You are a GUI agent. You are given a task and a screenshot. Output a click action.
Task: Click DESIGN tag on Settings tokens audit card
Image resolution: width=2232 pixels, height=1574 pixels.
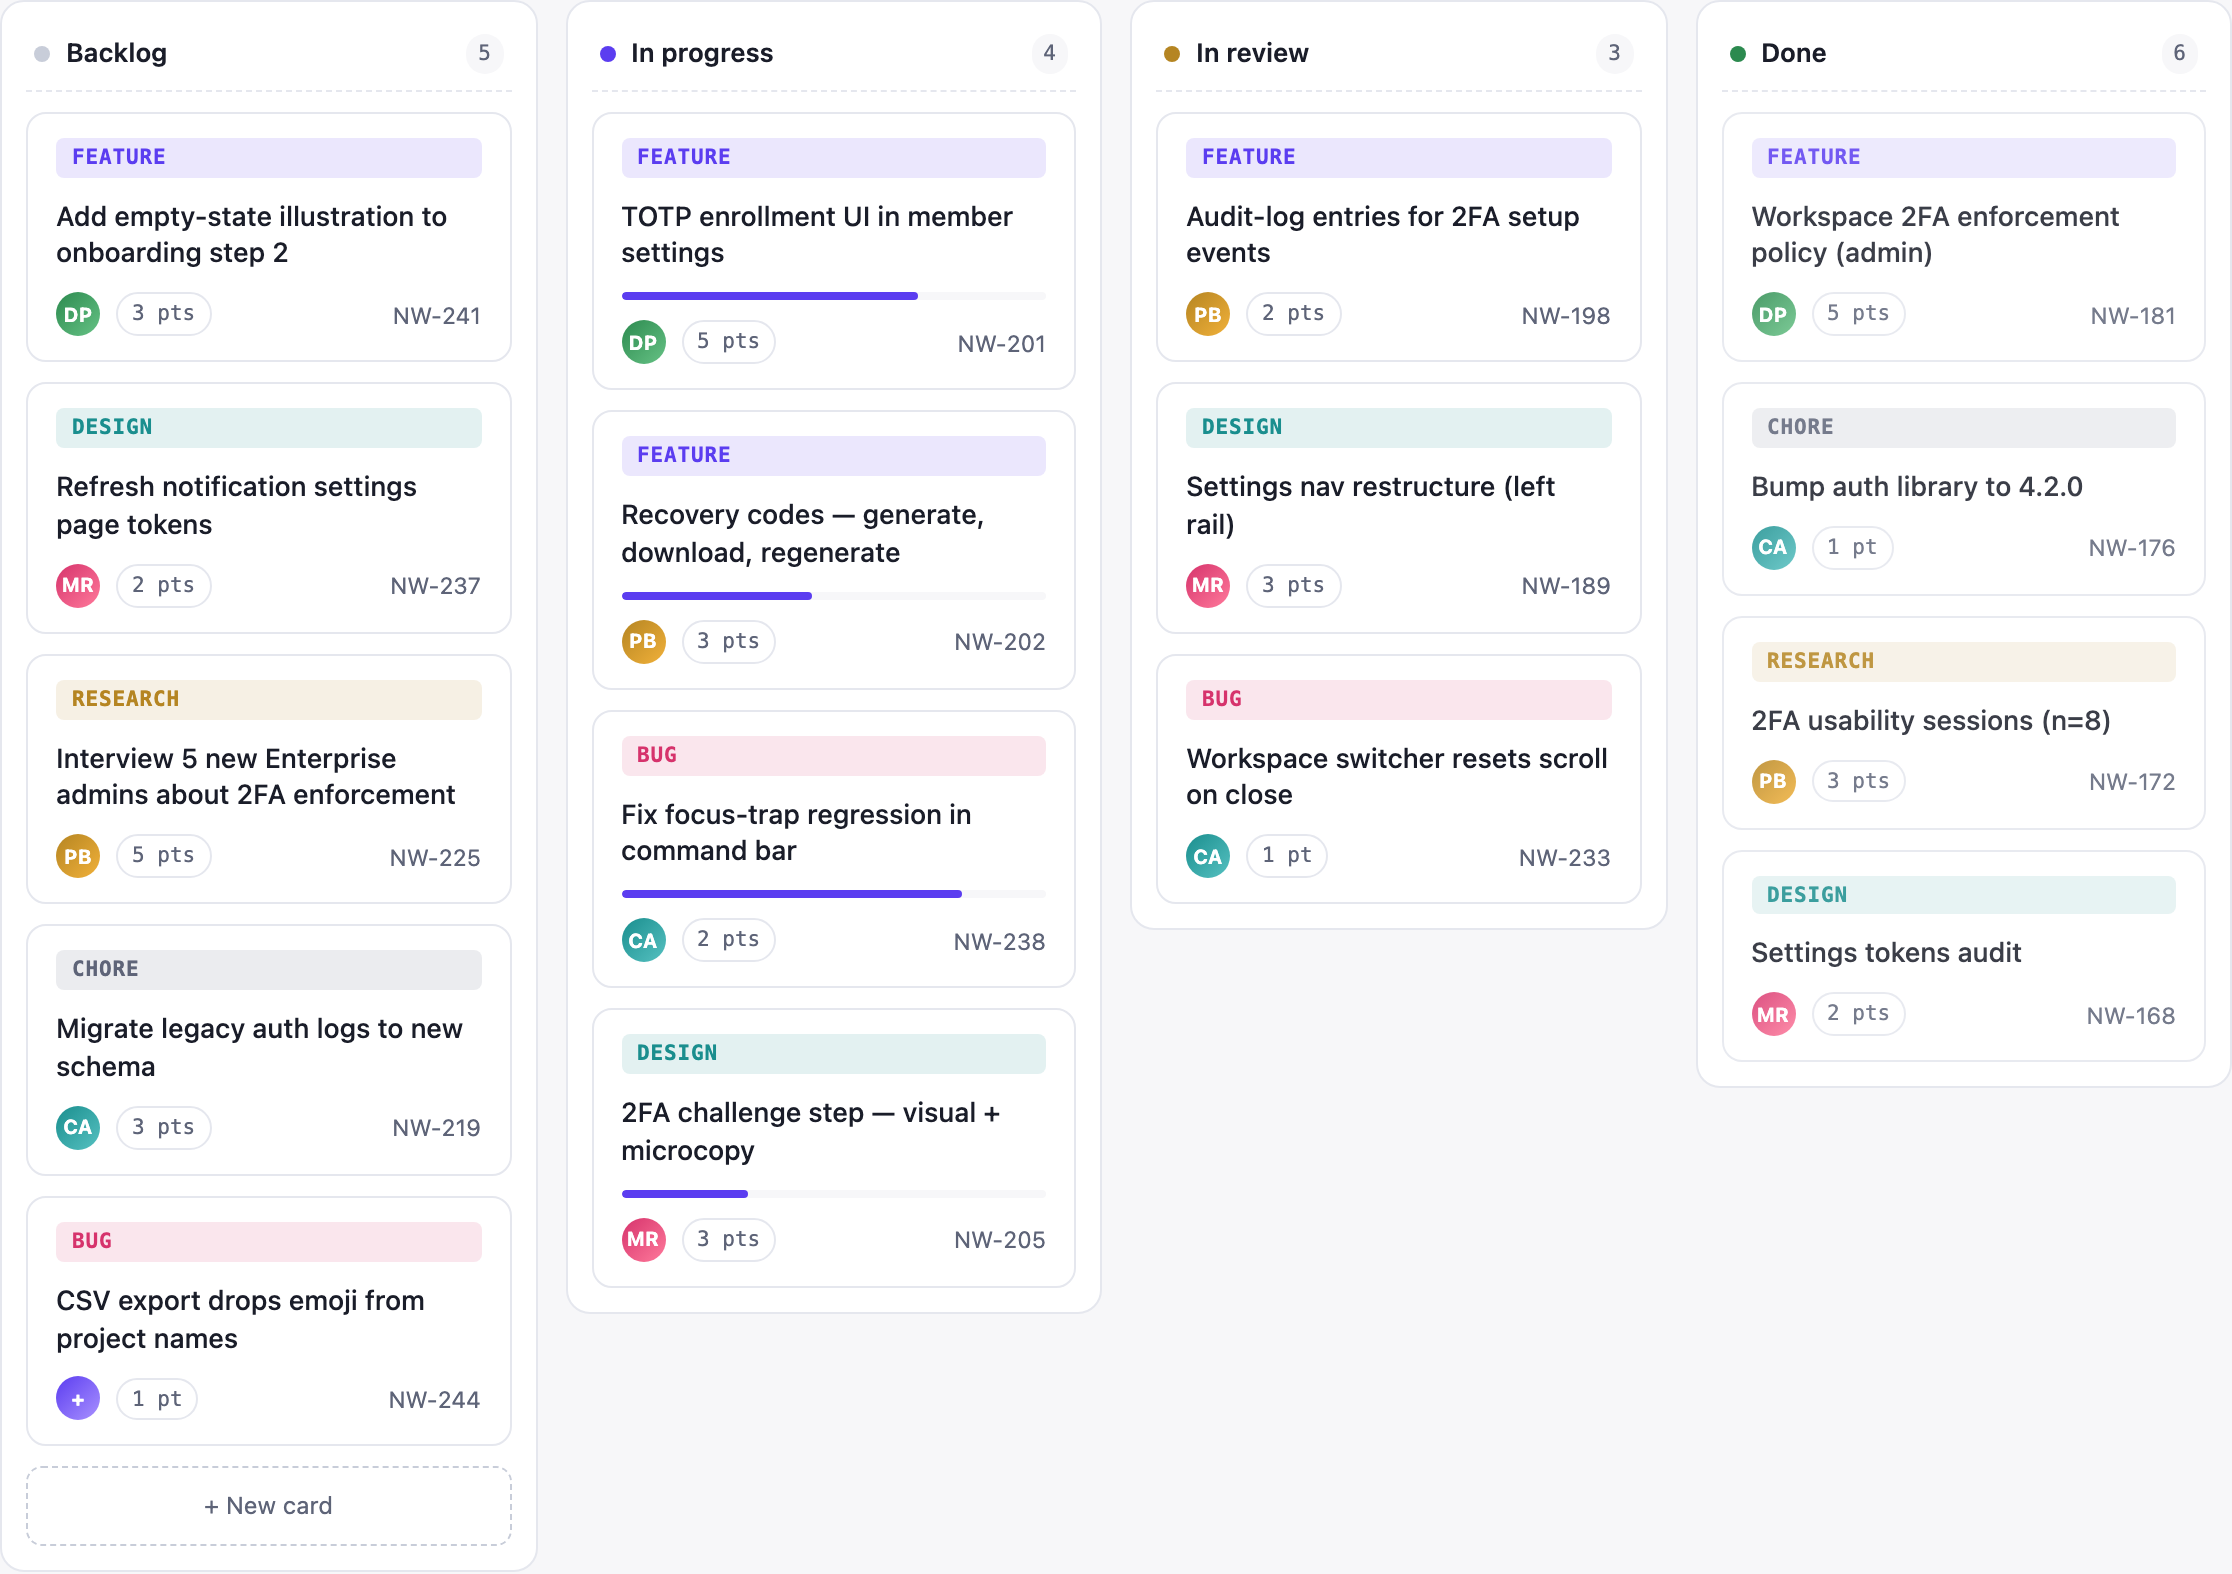point(1963,895)
